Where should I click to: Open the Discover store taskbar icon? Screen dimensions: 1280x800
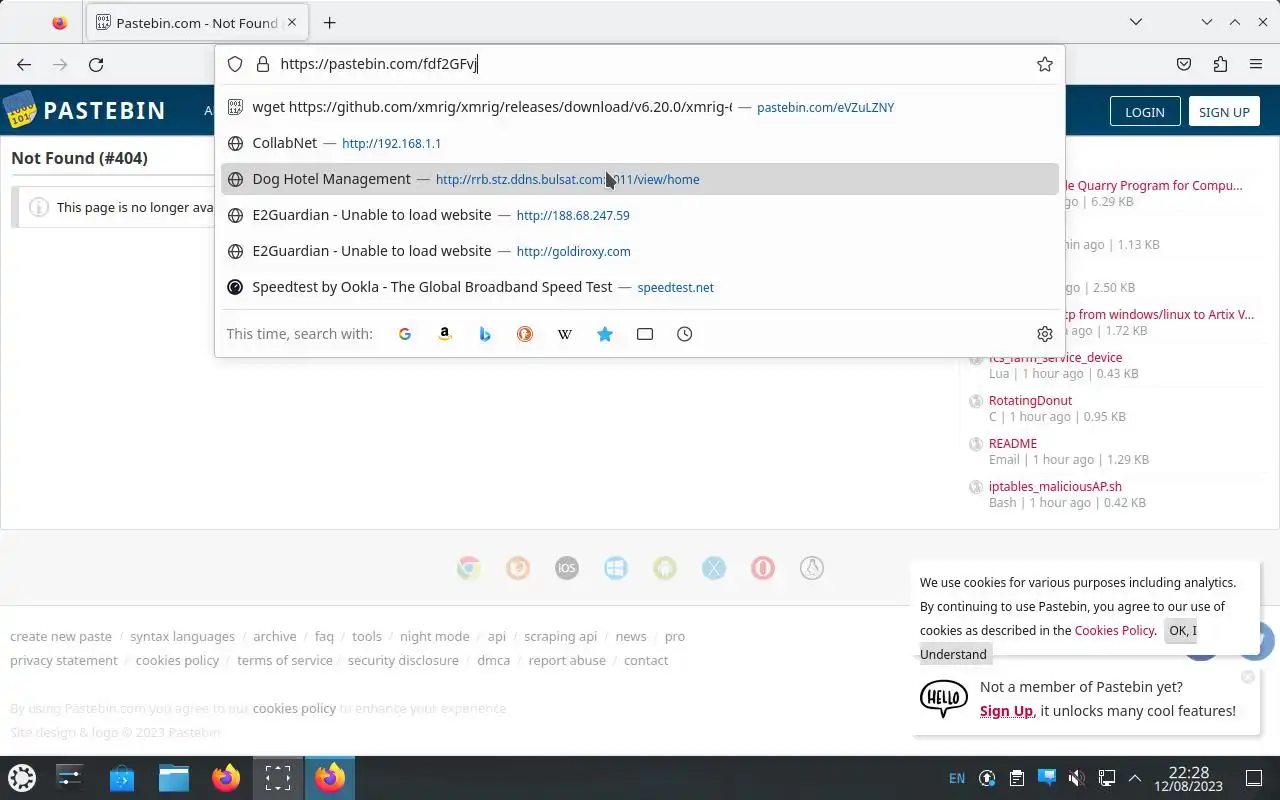[122, 777]
